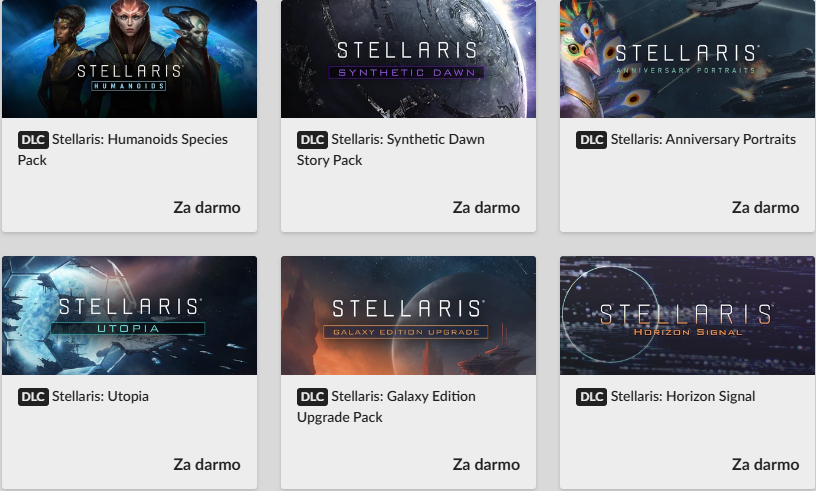Screen dimensions: 816x491
Task: Open the Stellaris: Anniversary Portraits title
Action: [703, 140]
